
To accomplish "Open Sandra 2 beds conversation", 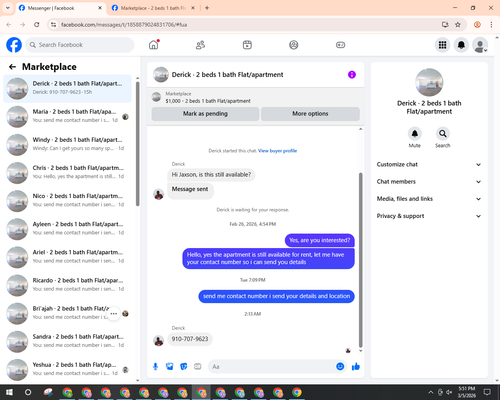I will tap(67, 342).
